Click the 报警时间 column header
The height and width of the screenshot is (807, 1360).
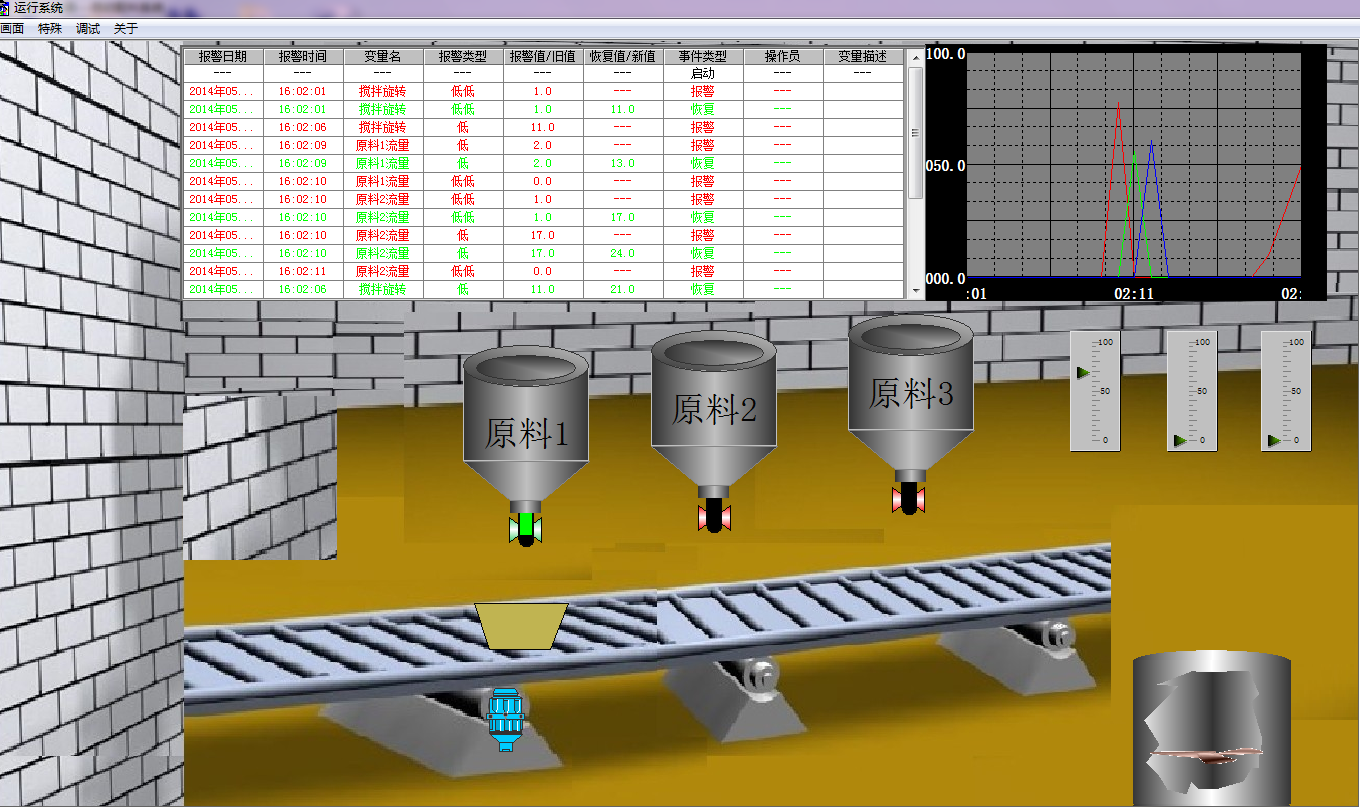303,57
